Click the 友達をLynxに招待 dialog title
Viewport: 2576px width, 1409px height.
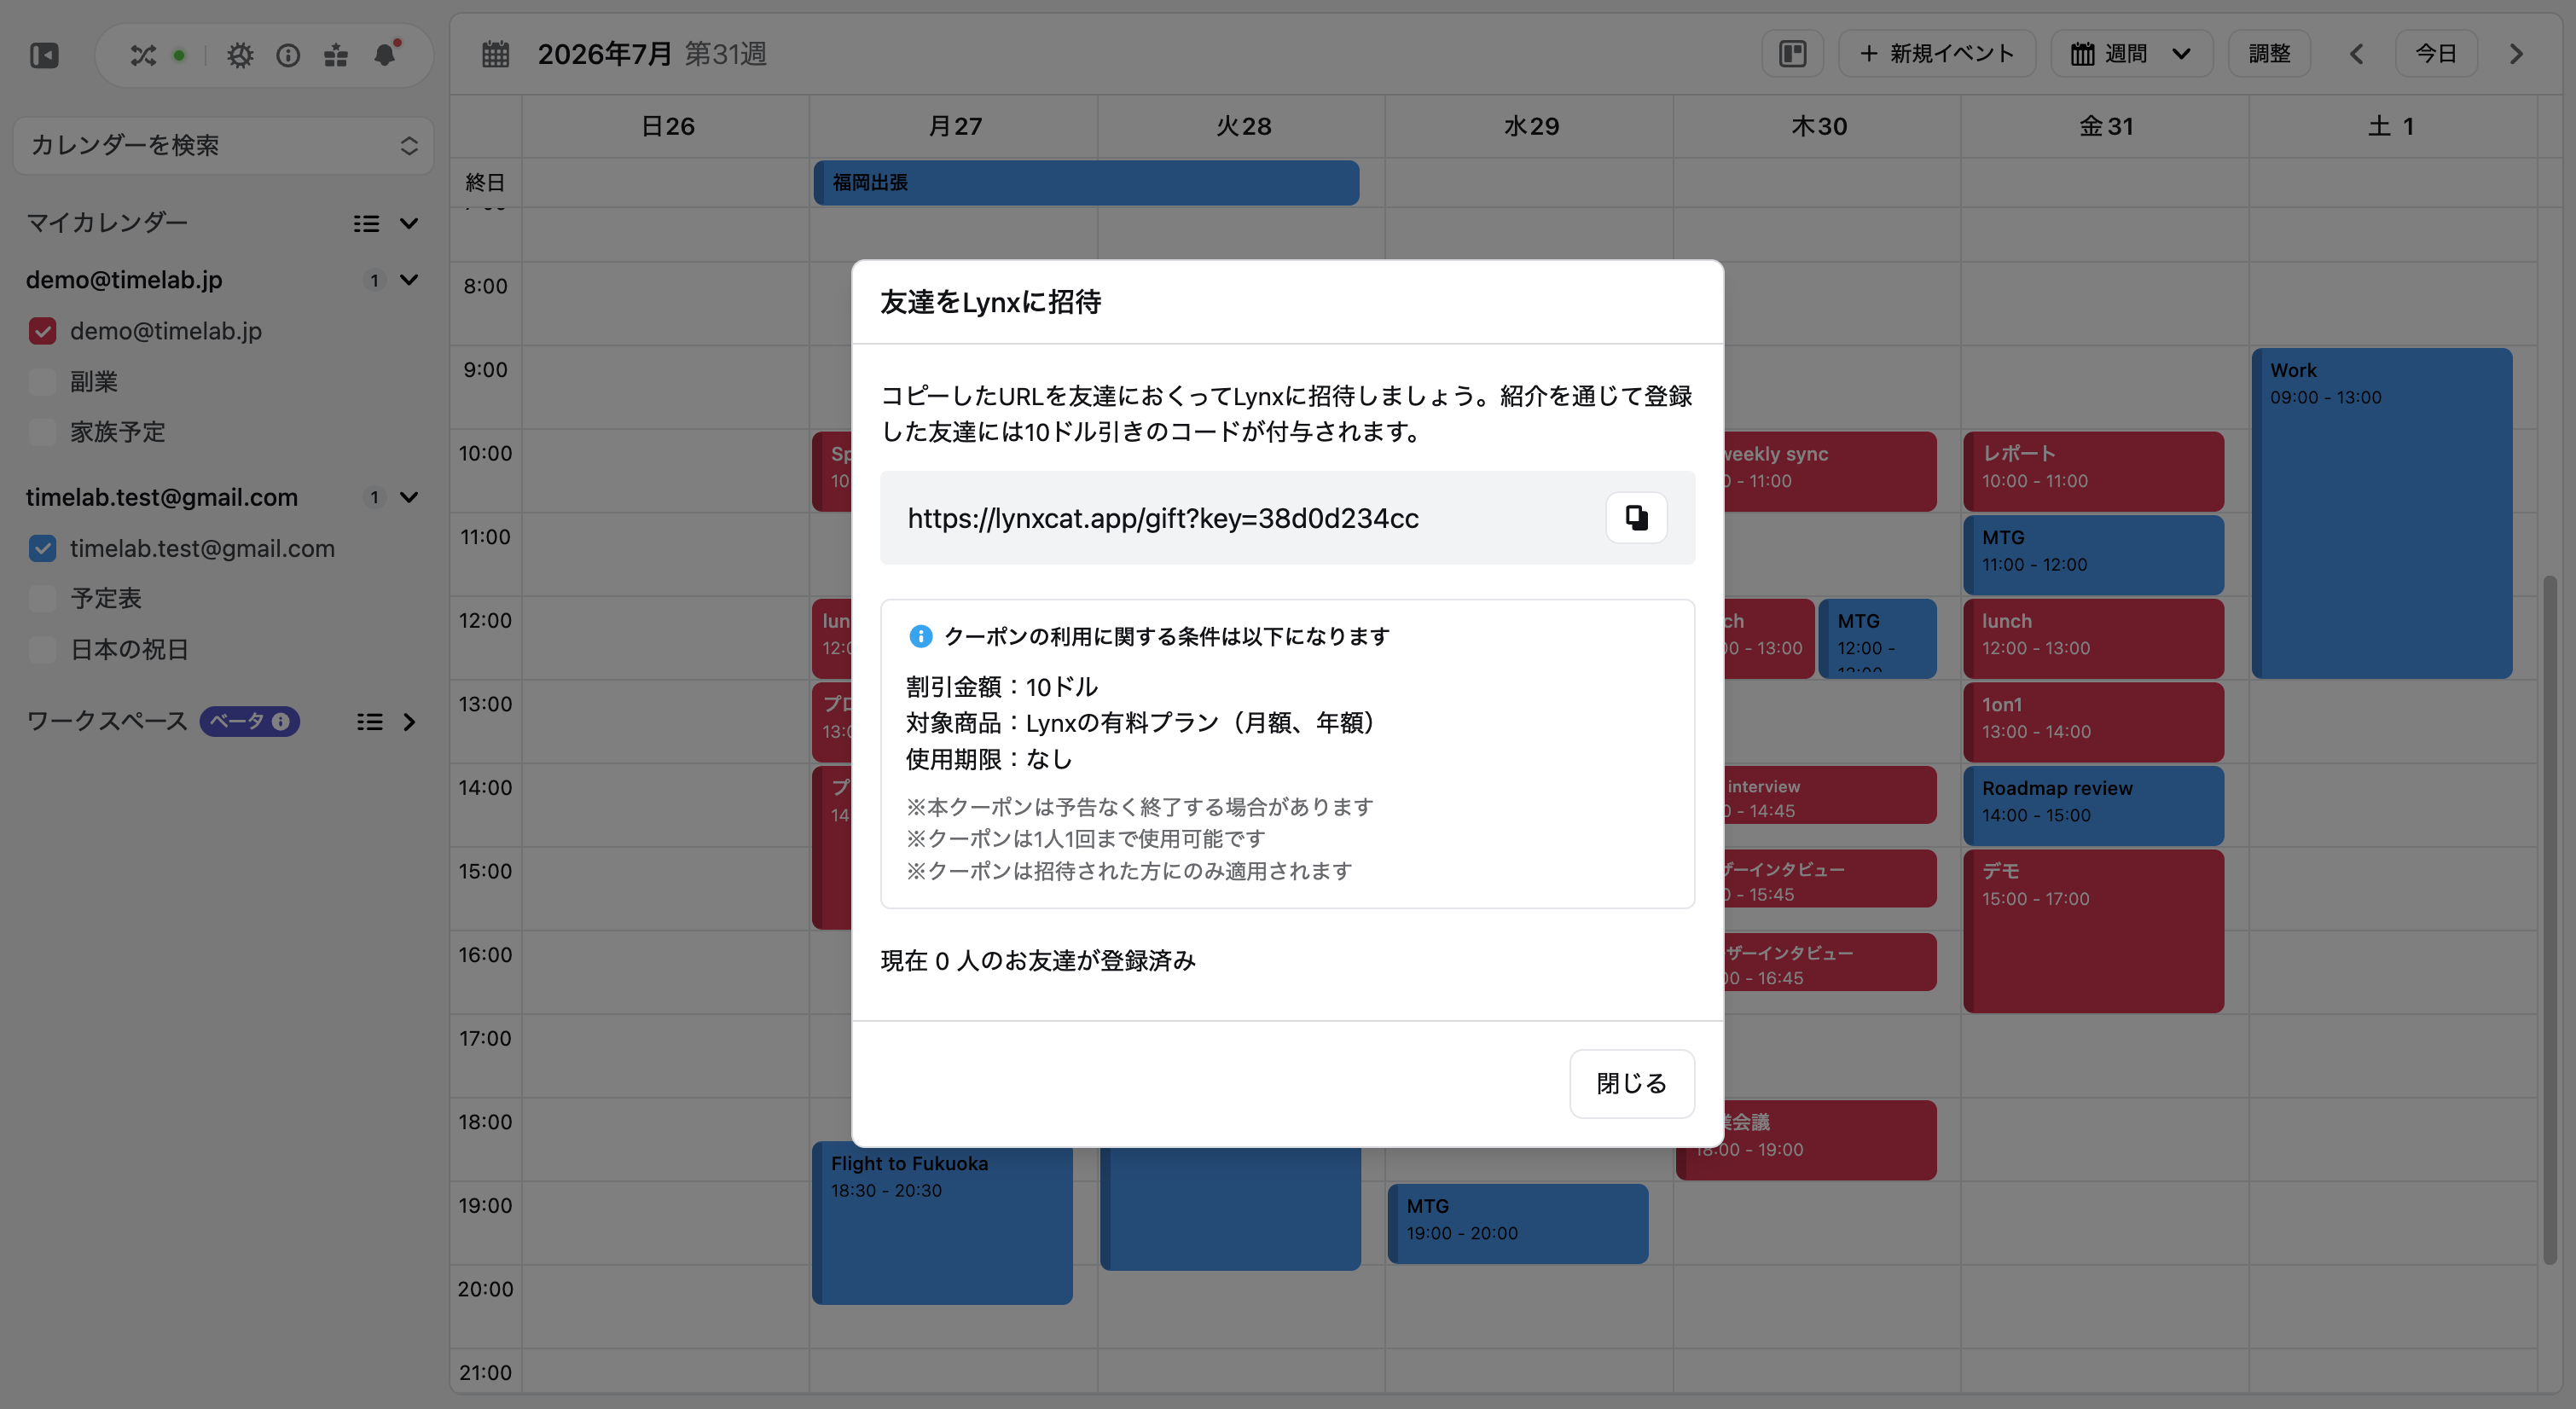click(991, 302)
